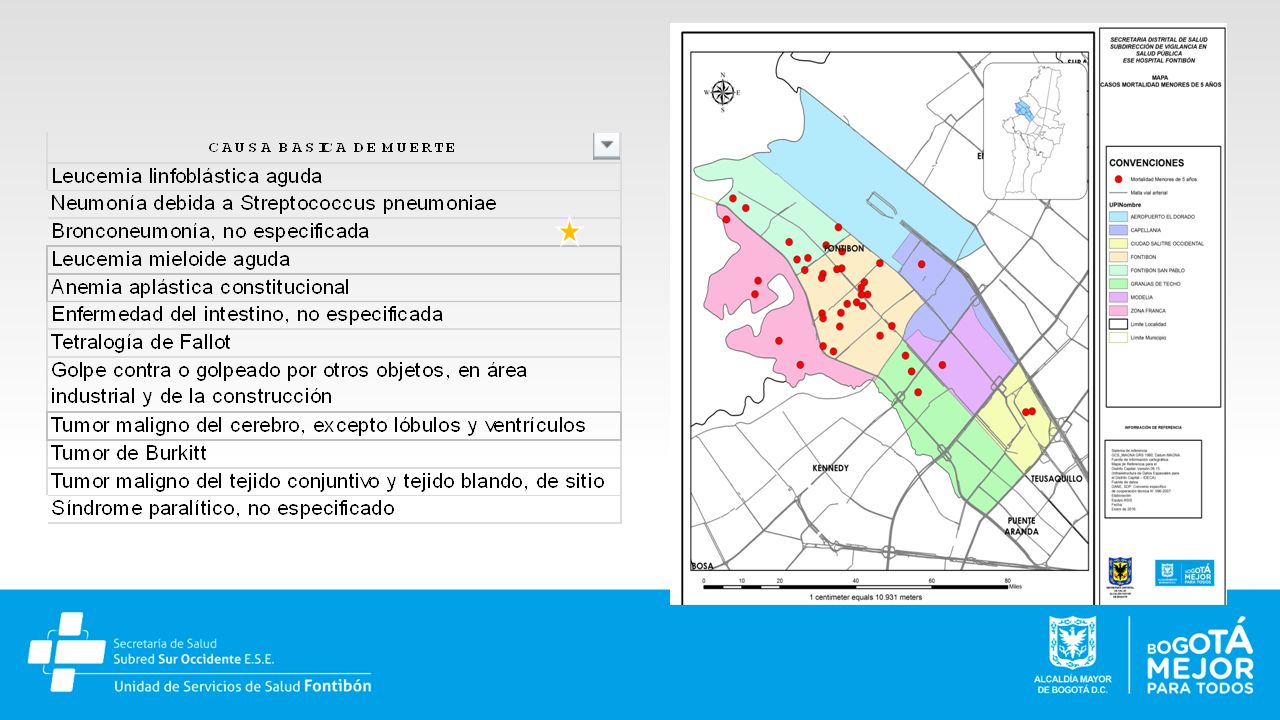Click the Limite Localidad legend box
The height and width of the screenshot is (720, 1280).
pyautogui.click(x=1117, y=324)
